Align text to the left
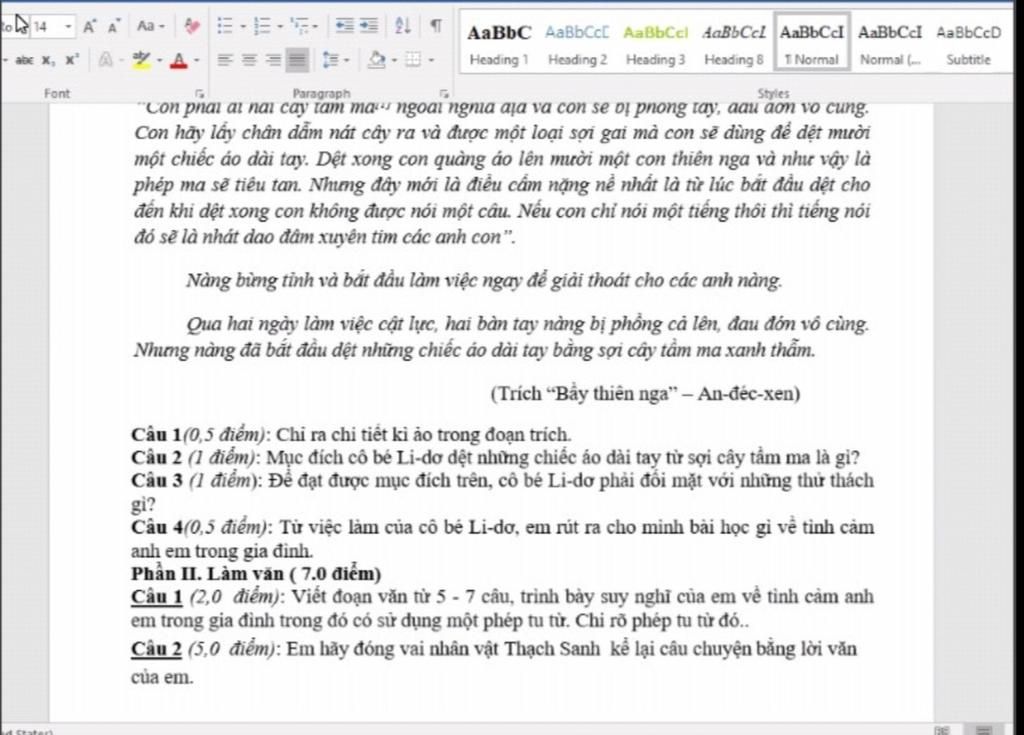 (x=225, y=60)
